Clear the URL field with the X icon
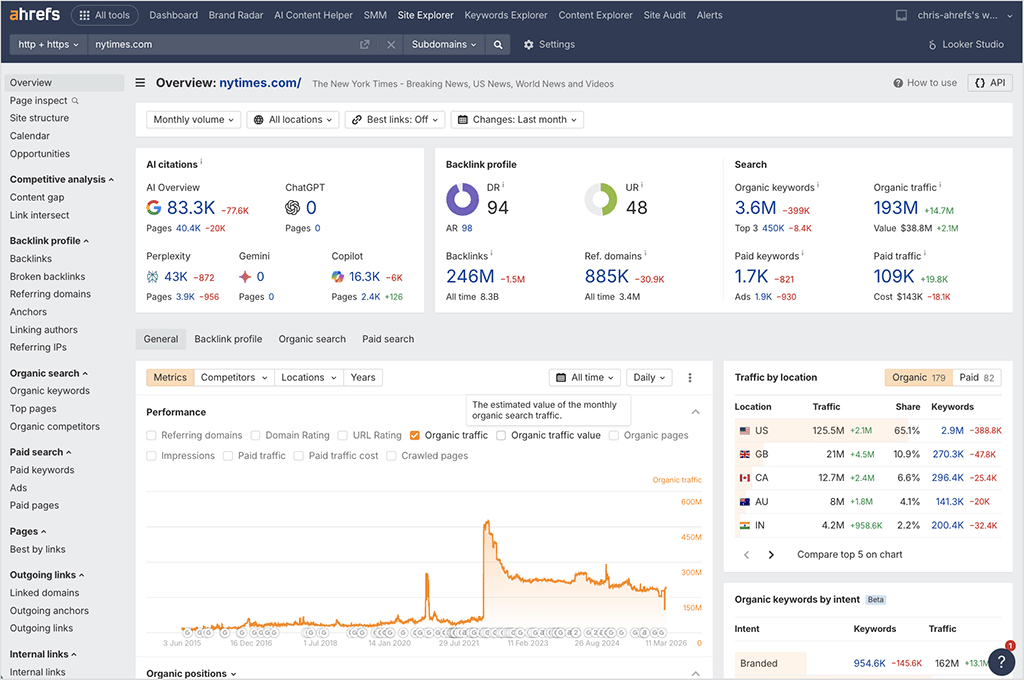This screenshot has height=680, width=1024. coord(390,44)
